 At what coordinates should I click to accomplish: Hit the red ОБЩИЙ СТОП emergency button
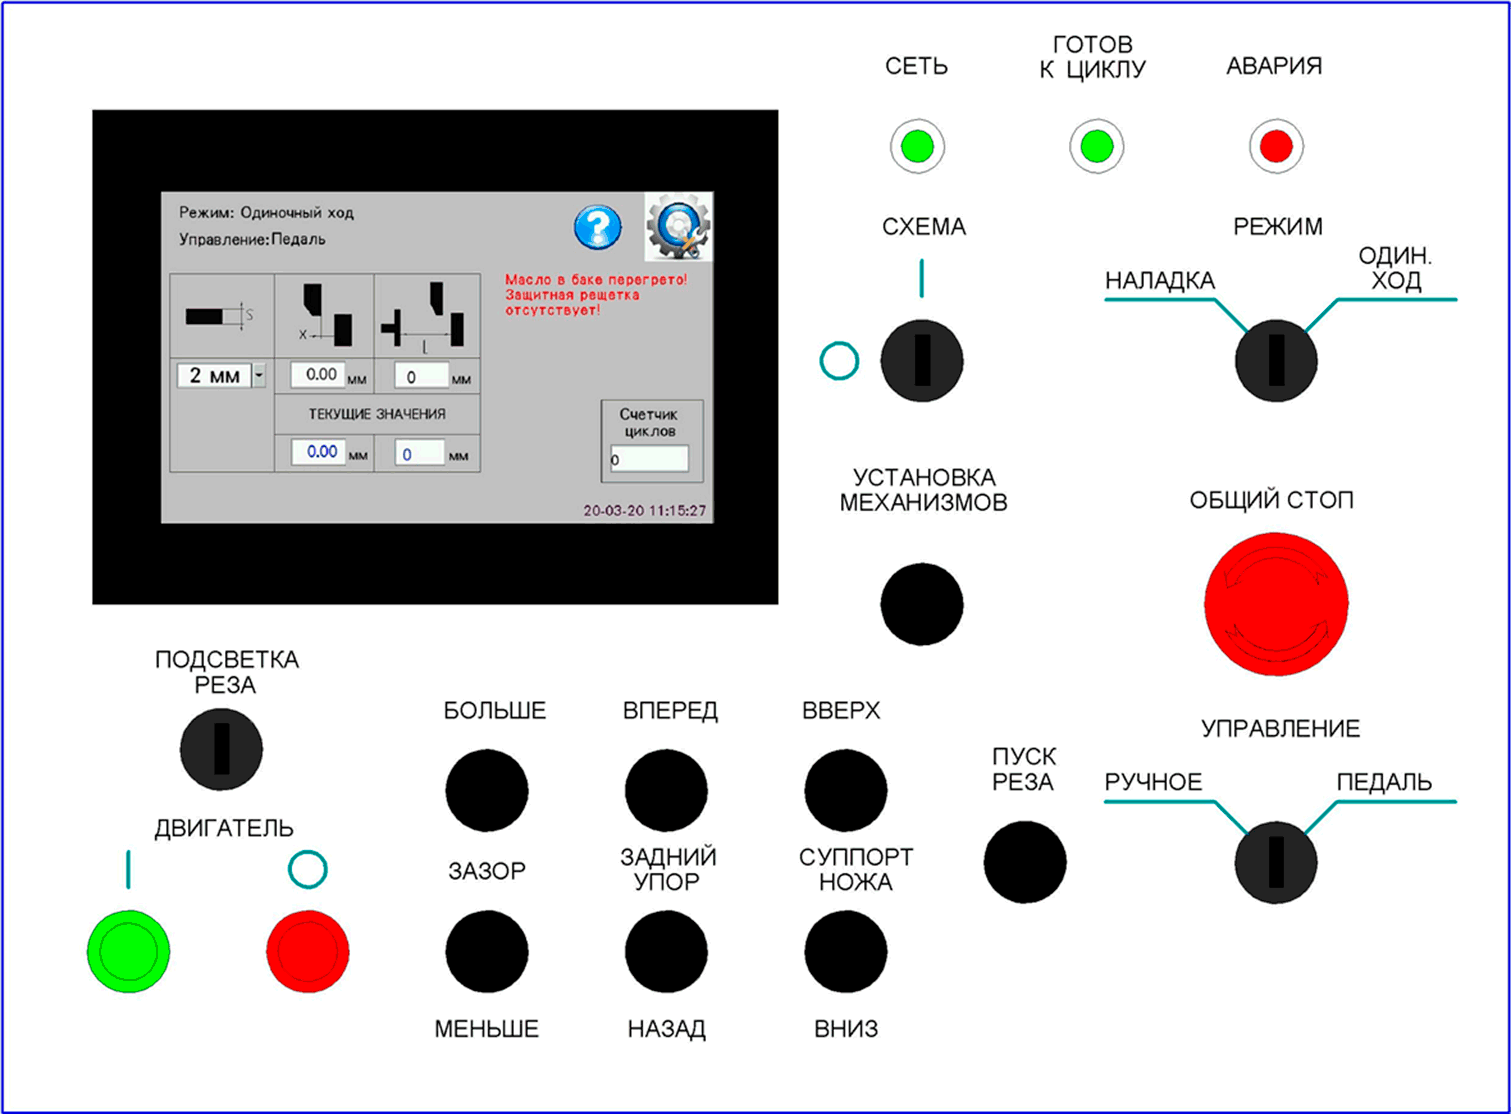(1276, 603)
